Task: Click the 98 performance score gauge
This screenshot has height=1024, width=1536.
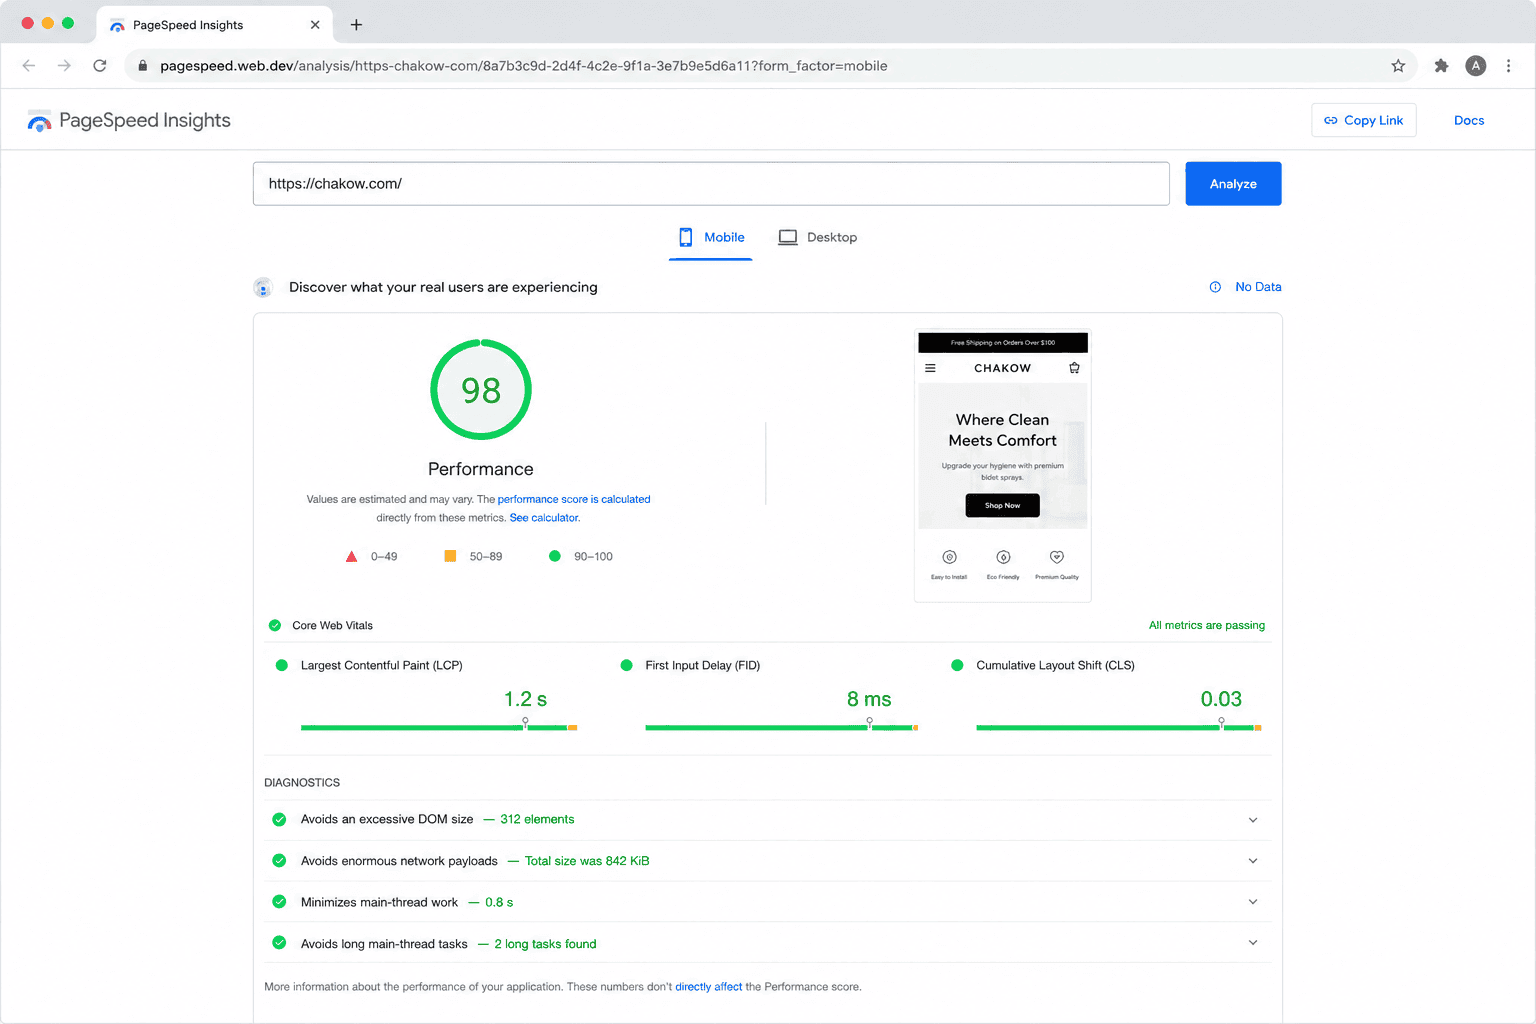Action: coord(481,390)
